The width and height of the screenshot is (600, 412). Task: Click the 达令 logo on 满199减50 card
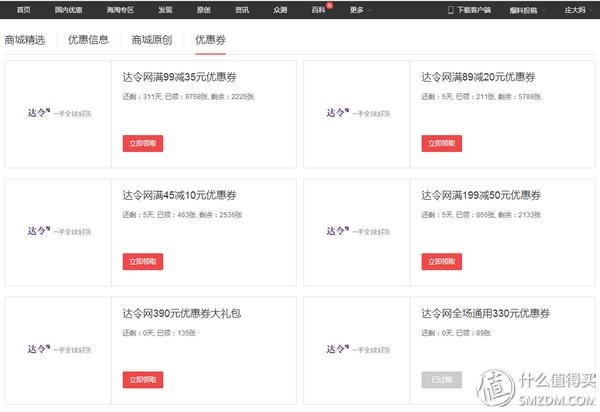pos(358,231)
